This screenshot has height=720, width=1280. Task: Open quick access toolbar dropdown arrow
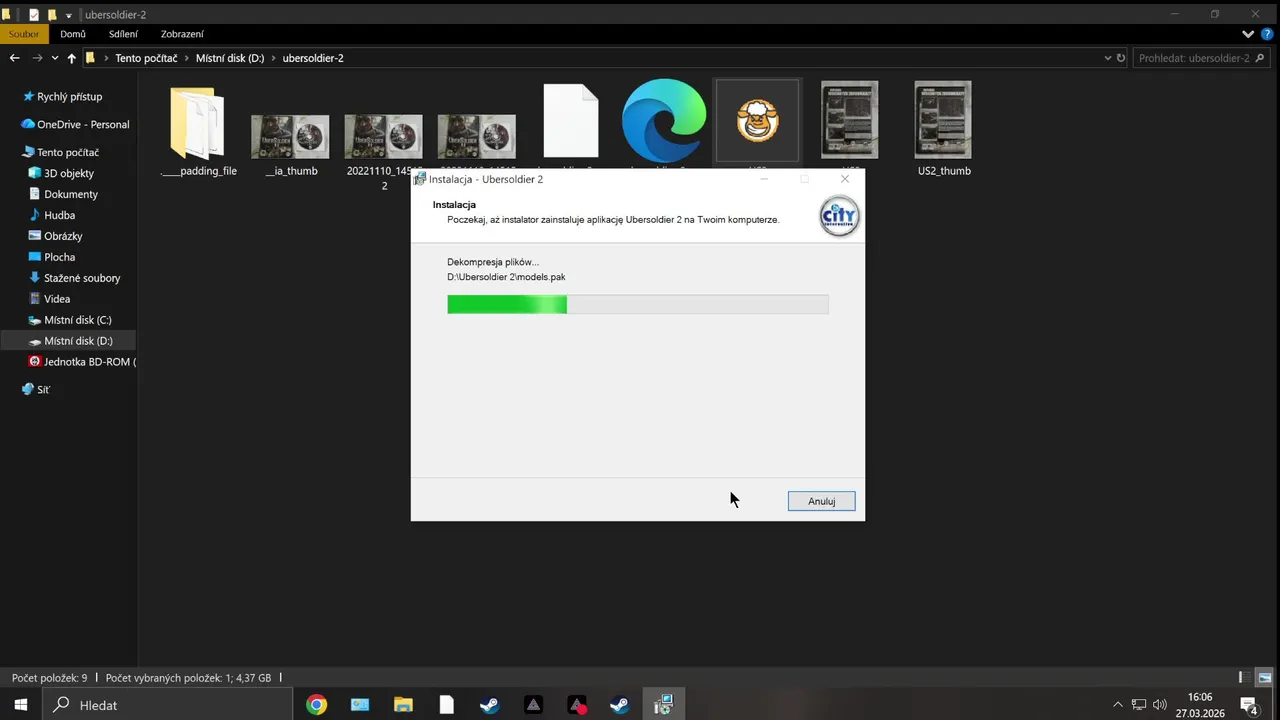coord(69,15)
